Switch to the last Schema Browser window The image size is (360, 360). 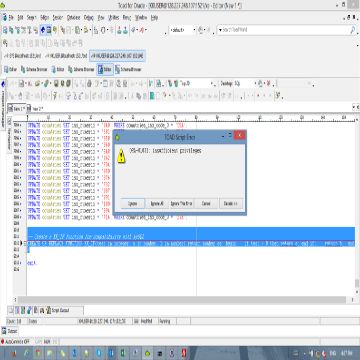[x=128, y=69]
